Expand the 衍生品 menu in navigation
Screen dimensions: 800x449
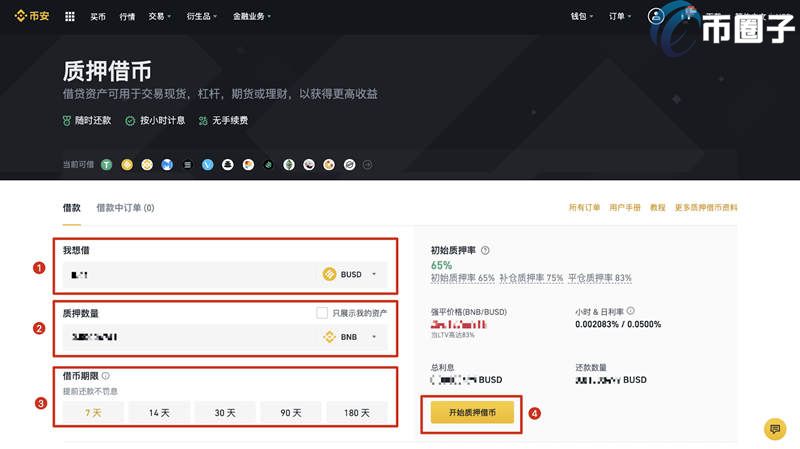[x=203, y=16]
